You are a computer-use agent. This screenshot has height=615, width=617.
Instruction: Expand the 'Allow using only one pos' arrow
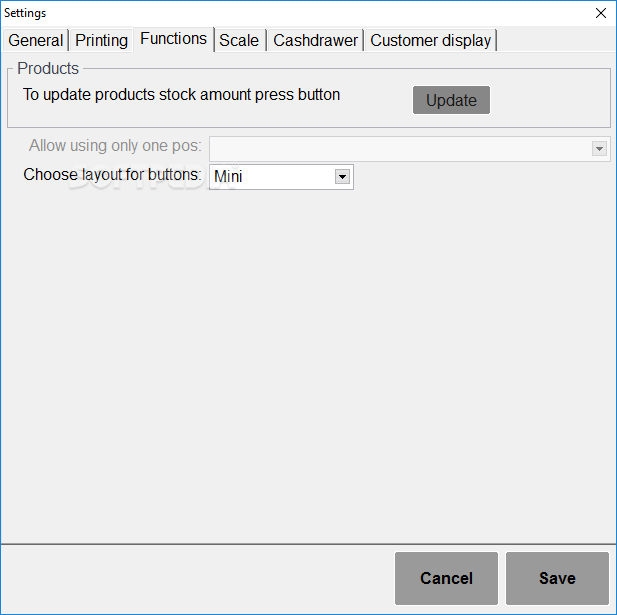[x=599, y=149]
